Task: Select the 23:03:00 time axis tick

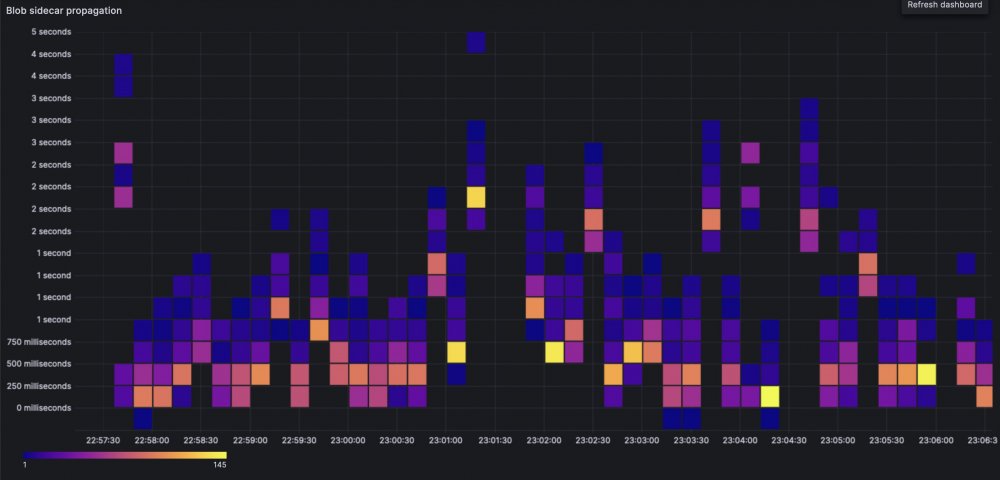Action: pyautogui.click(x=642, y=440)
